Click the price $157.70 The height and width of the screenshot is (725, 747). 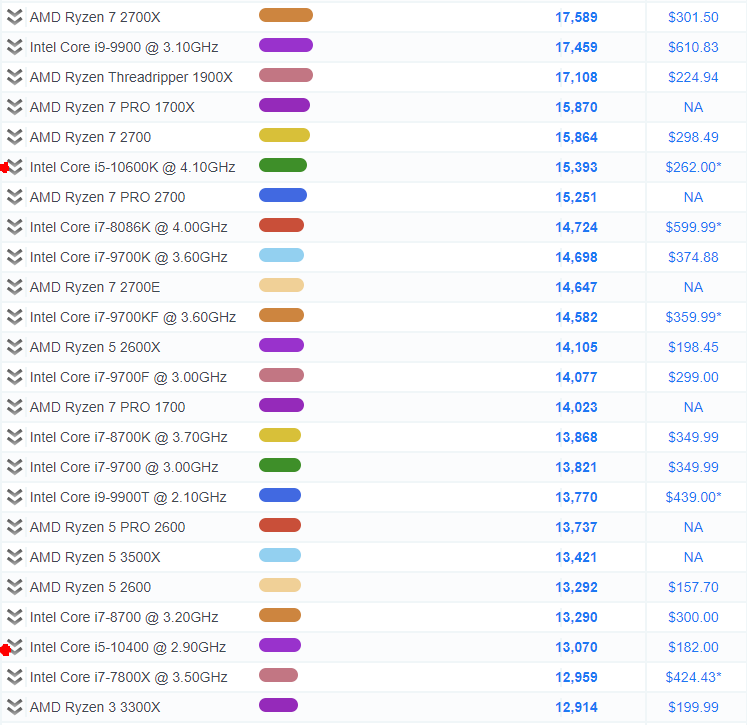[x=693, y=587]
